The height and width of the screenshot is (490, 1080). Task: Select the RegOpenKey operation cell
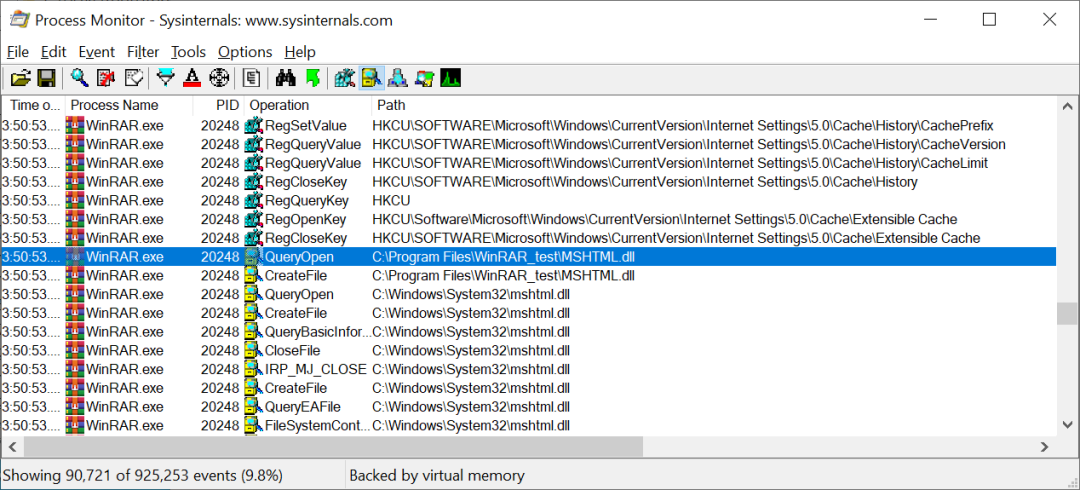tap(306, 219)
